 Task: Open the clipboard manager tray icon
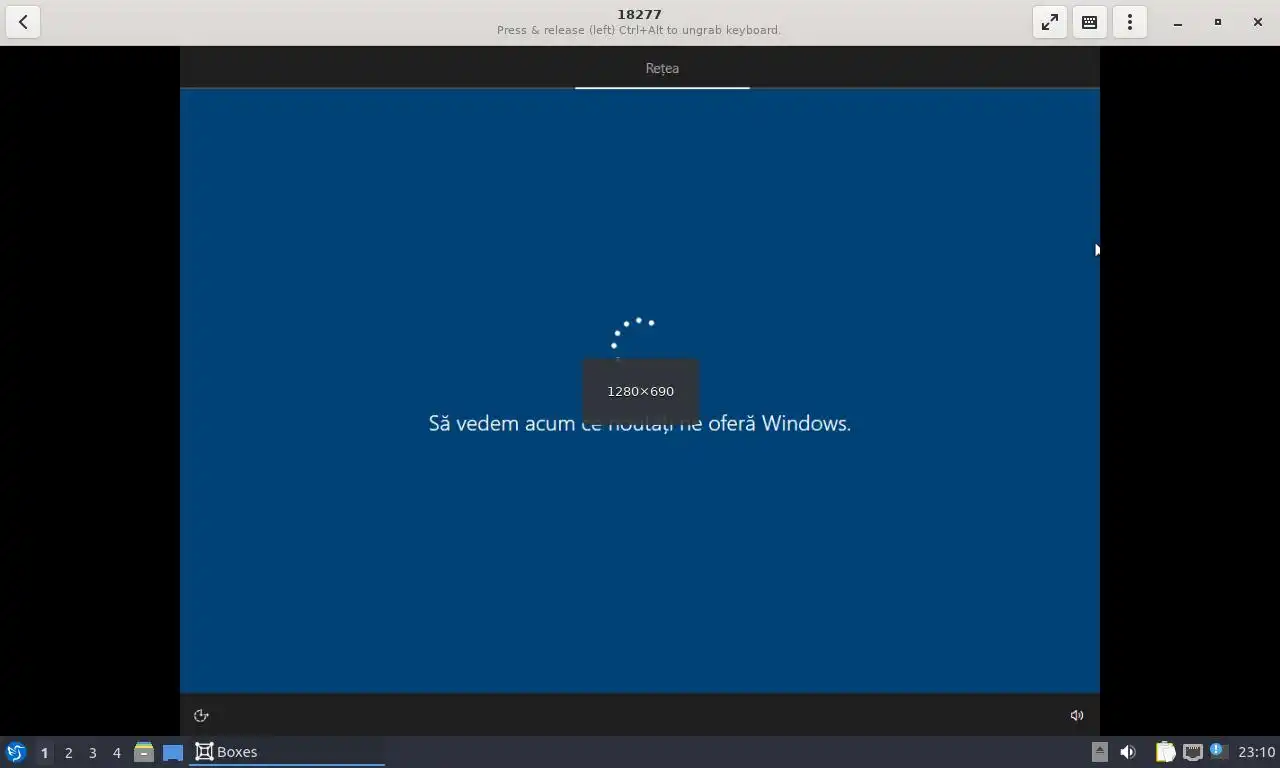pyautogui.click(x=1165, y=752)
